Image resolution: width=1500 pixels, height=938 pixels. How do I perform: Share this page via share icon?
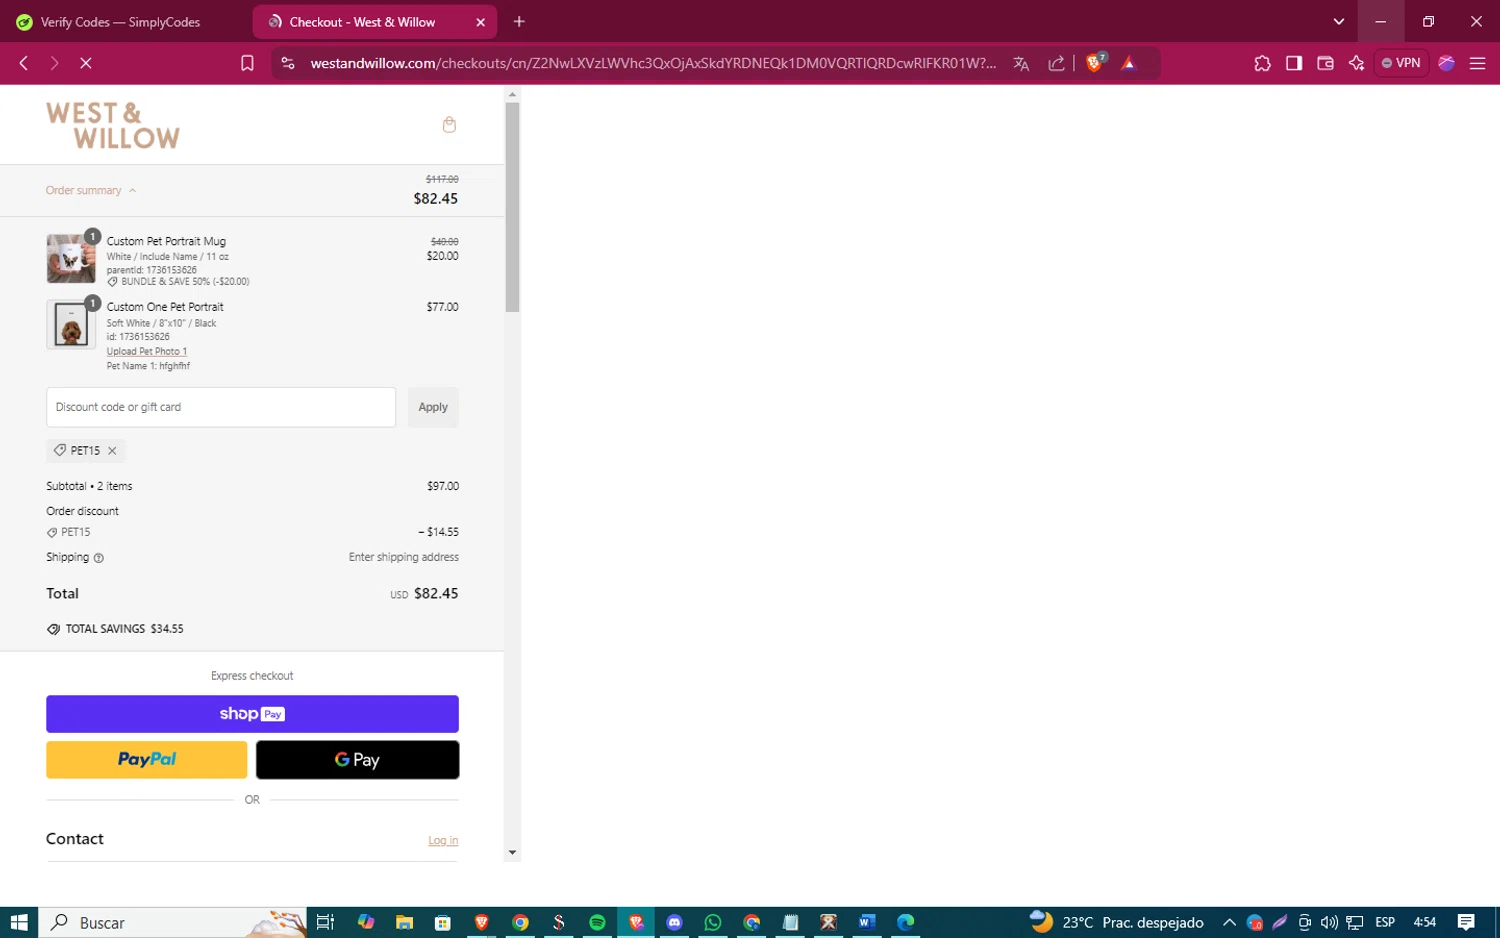click(x=1056, y=63)
